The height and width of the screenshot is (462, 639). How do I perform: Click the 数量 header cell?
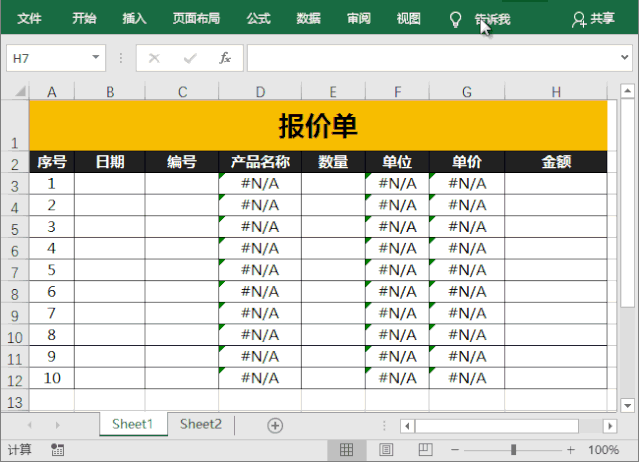(333, 162)
